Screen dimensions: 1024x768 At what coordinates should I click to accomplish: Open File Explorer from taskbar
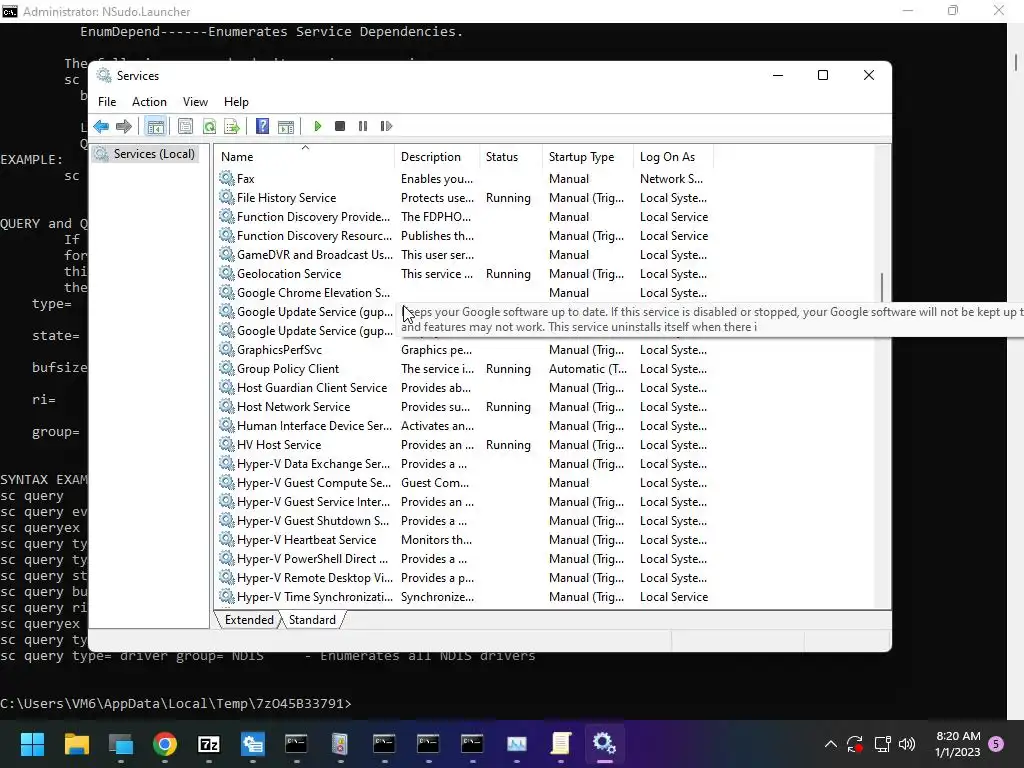point(76,744)
